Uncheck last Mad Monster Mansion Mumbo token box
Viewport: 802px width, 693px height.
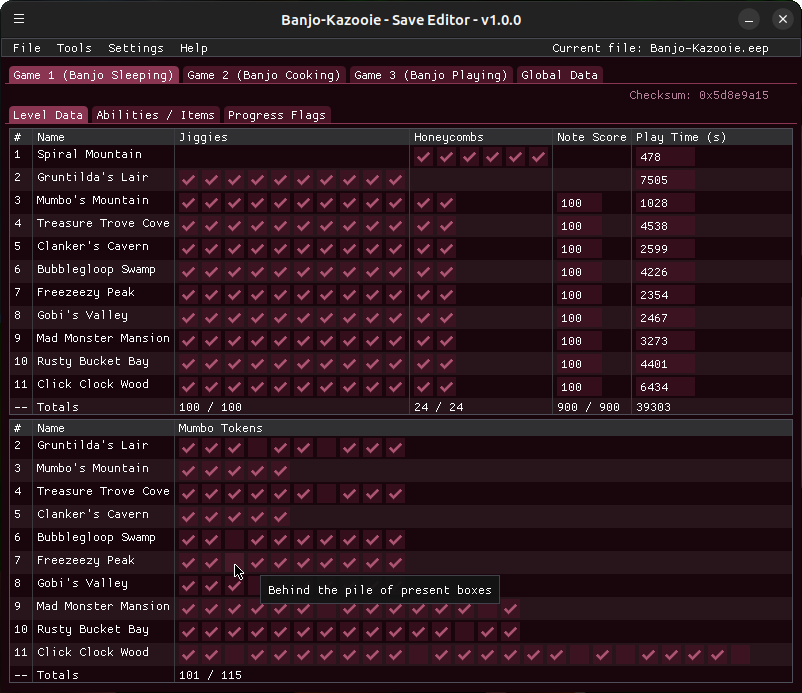pyautogui.click(x=511, y=609)
